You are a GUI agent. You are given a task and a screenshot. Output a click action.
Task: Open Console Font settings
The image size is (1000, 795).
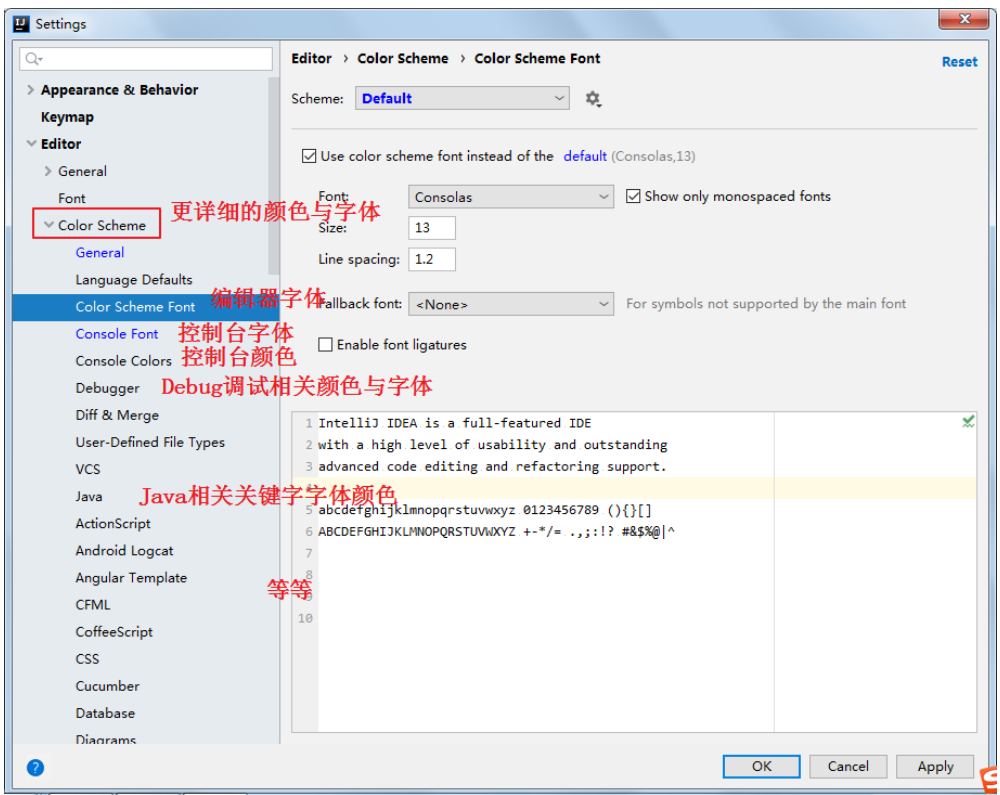117,334
